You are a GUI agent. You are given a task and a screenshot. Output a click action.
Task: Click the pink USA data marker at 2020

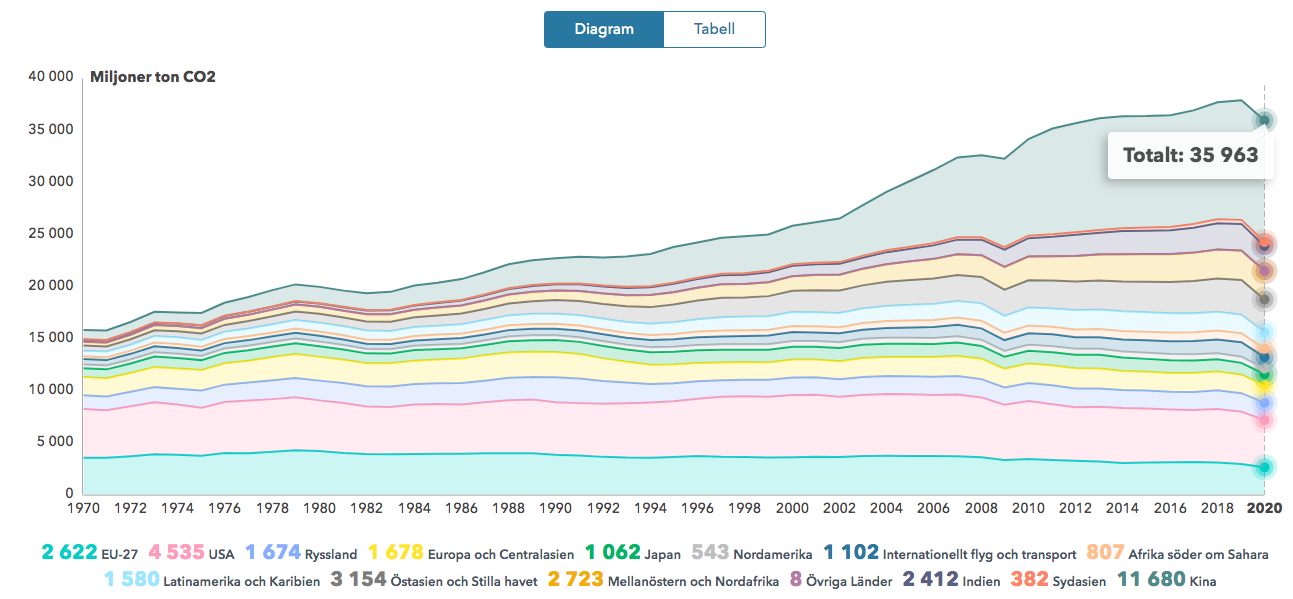point(1264,420)
